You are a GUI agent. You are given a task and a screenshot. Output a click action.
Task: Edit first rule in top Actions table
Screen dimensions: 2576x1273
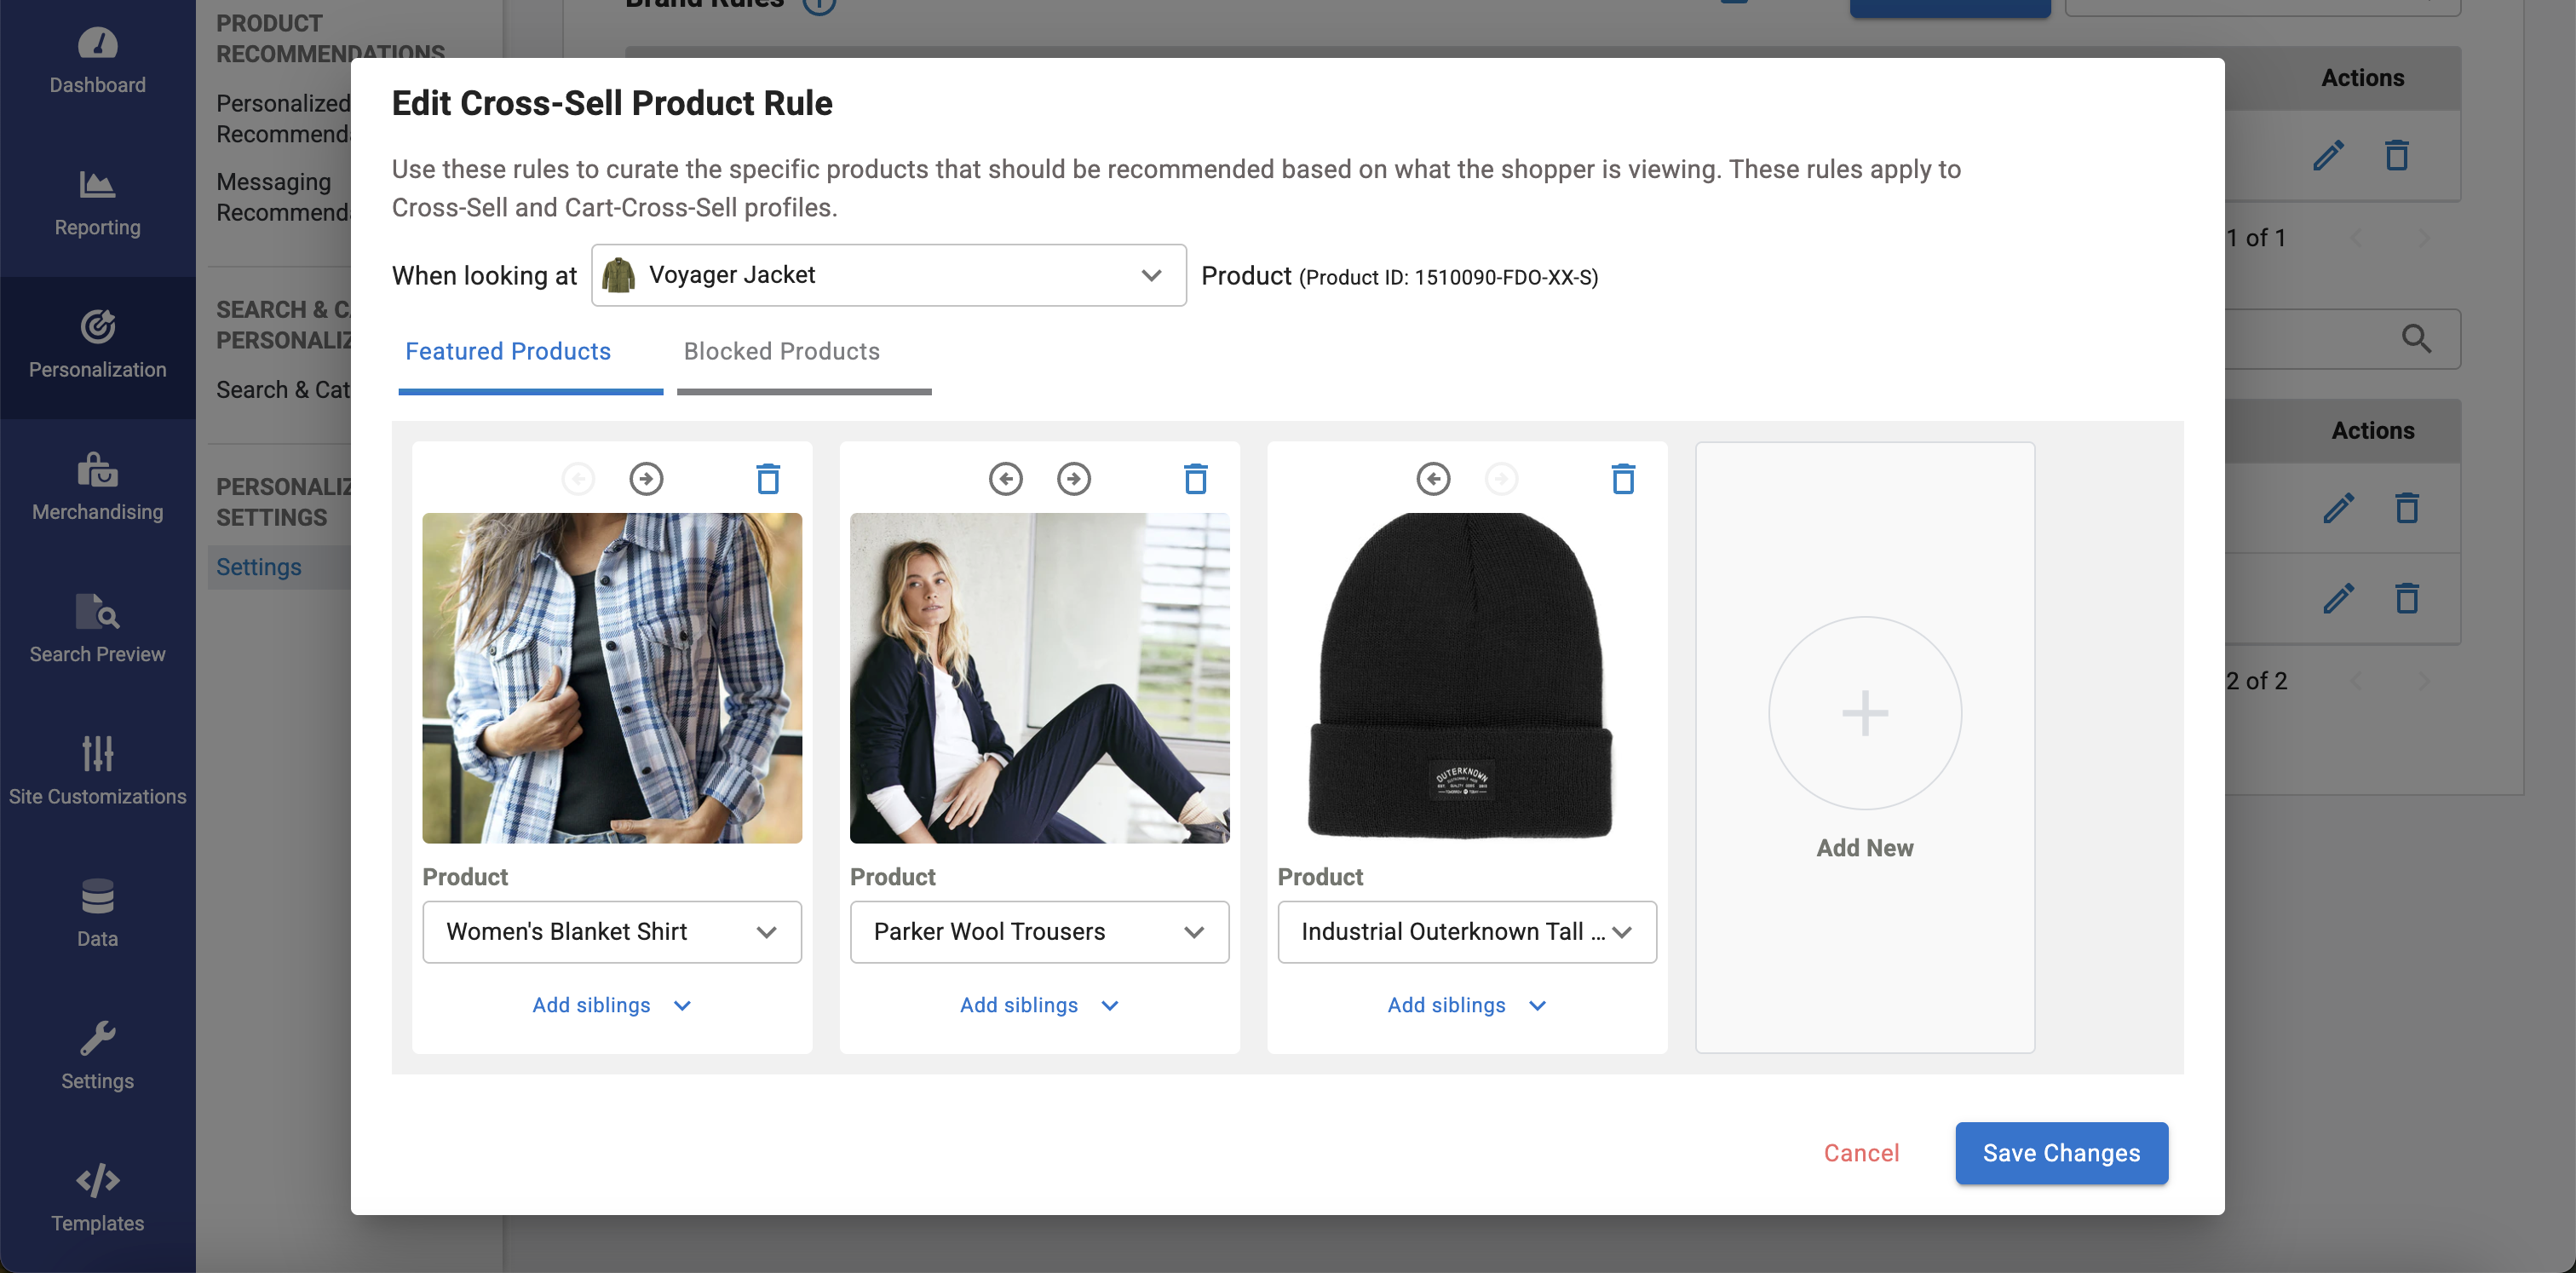click(x=2328, y=156)
